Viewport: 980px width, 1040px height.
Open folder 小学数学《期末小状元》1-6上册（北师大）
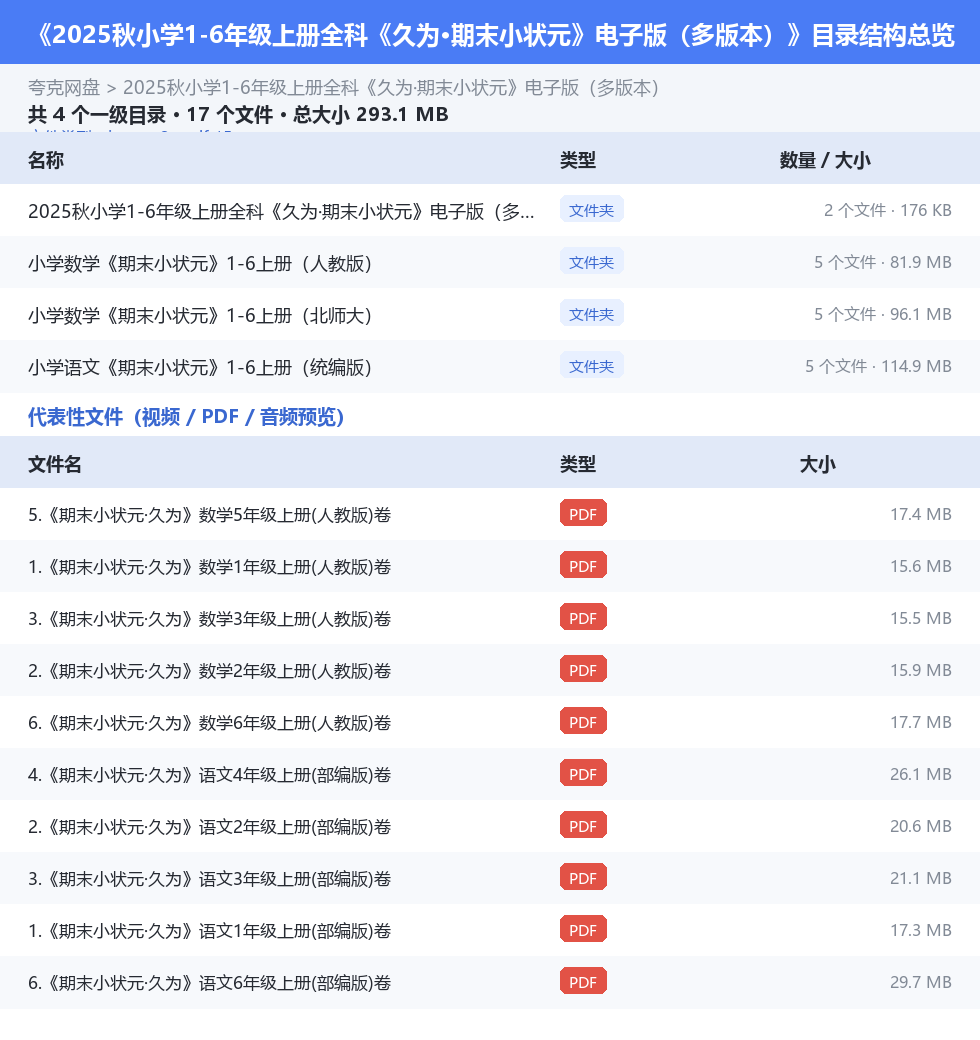(x=200, y=315)
